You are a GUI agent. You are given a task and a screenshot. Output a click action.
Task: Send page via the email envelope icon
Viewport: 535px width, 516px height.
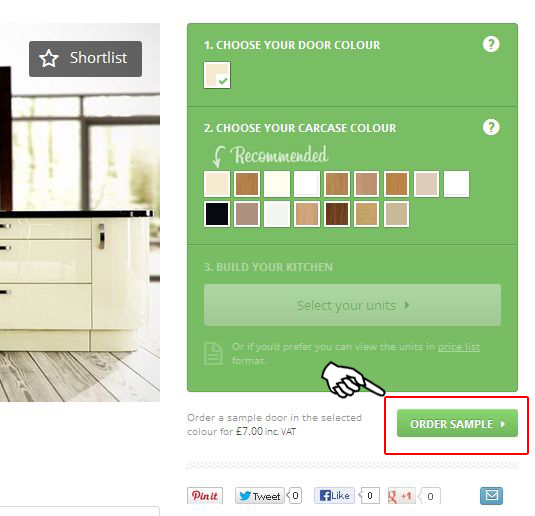click(491, 496)
